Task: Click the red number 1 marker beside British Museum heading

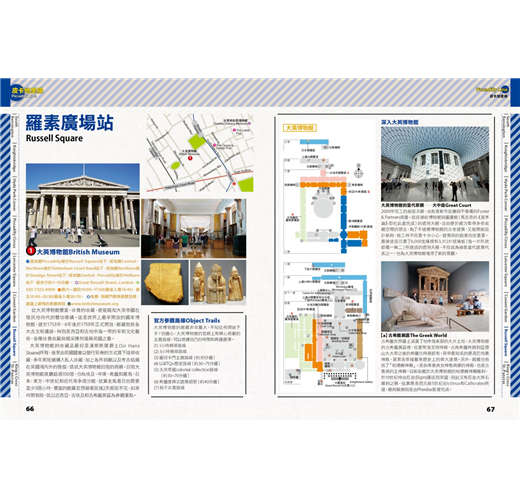Action: pos(31,250)
